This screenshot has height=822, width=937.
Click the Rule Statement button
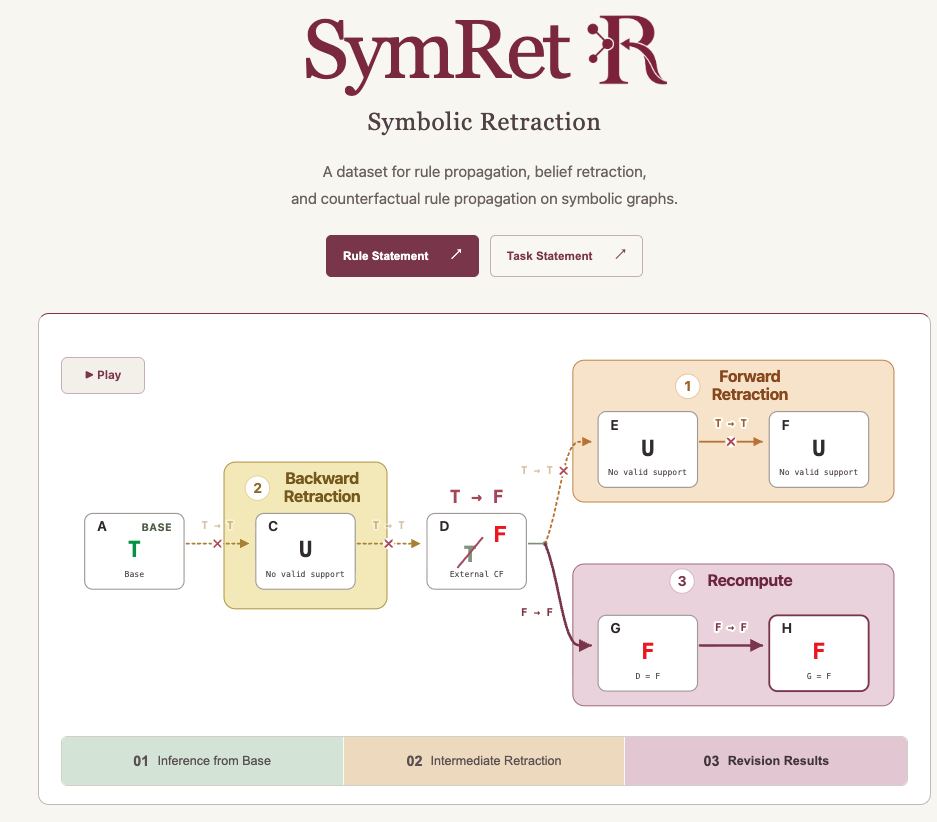(x=402, y=256)
